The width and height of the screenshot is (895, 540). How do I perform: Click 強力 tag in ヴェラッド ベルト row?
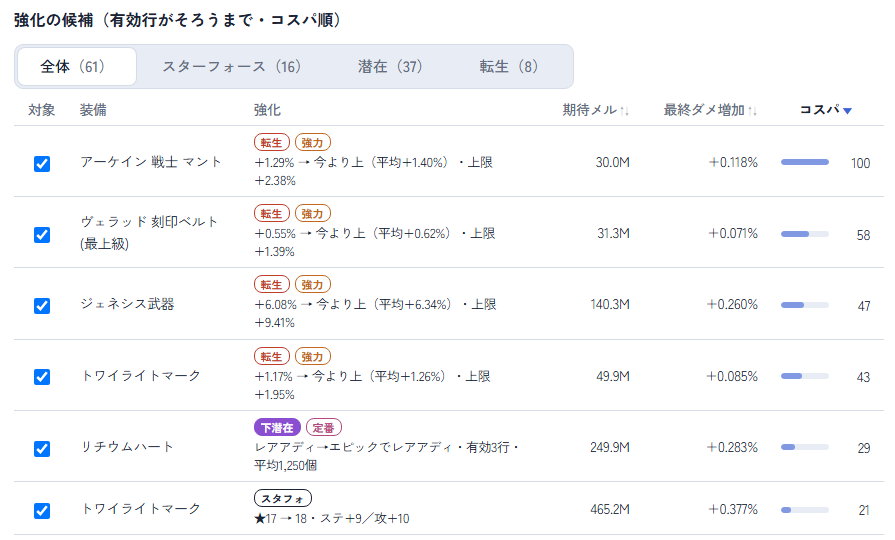(x=313, y=213)
